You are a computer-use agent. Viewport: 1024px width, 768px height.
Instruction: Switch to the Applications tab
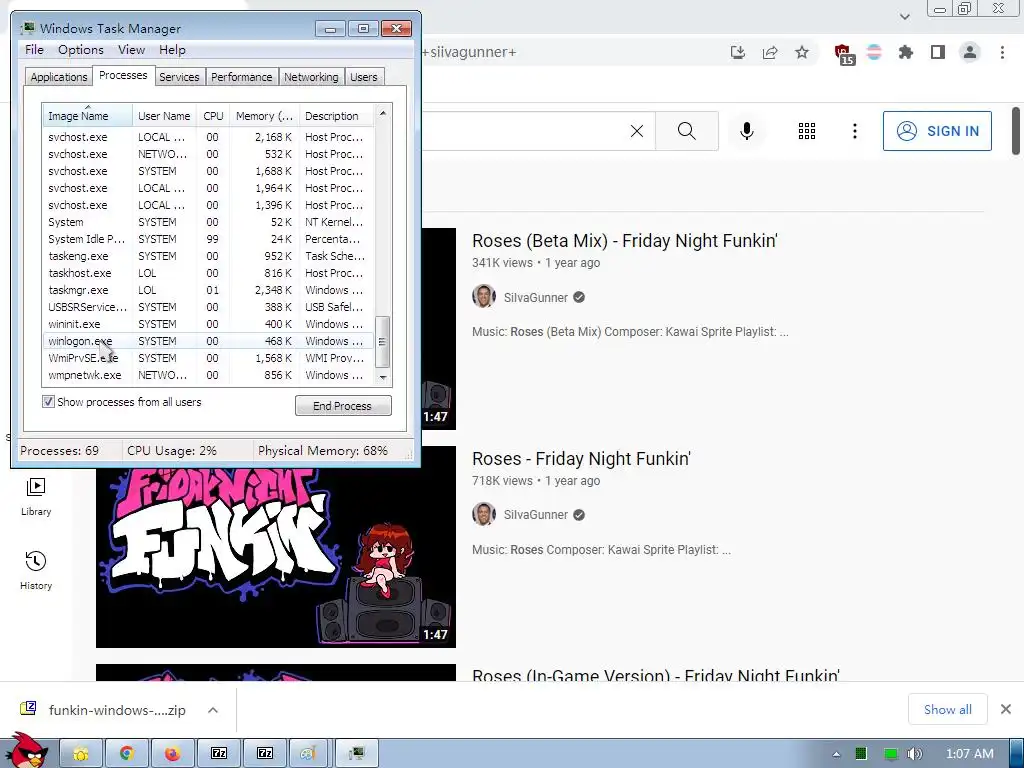pyautogui.click(x=59, y=77)
